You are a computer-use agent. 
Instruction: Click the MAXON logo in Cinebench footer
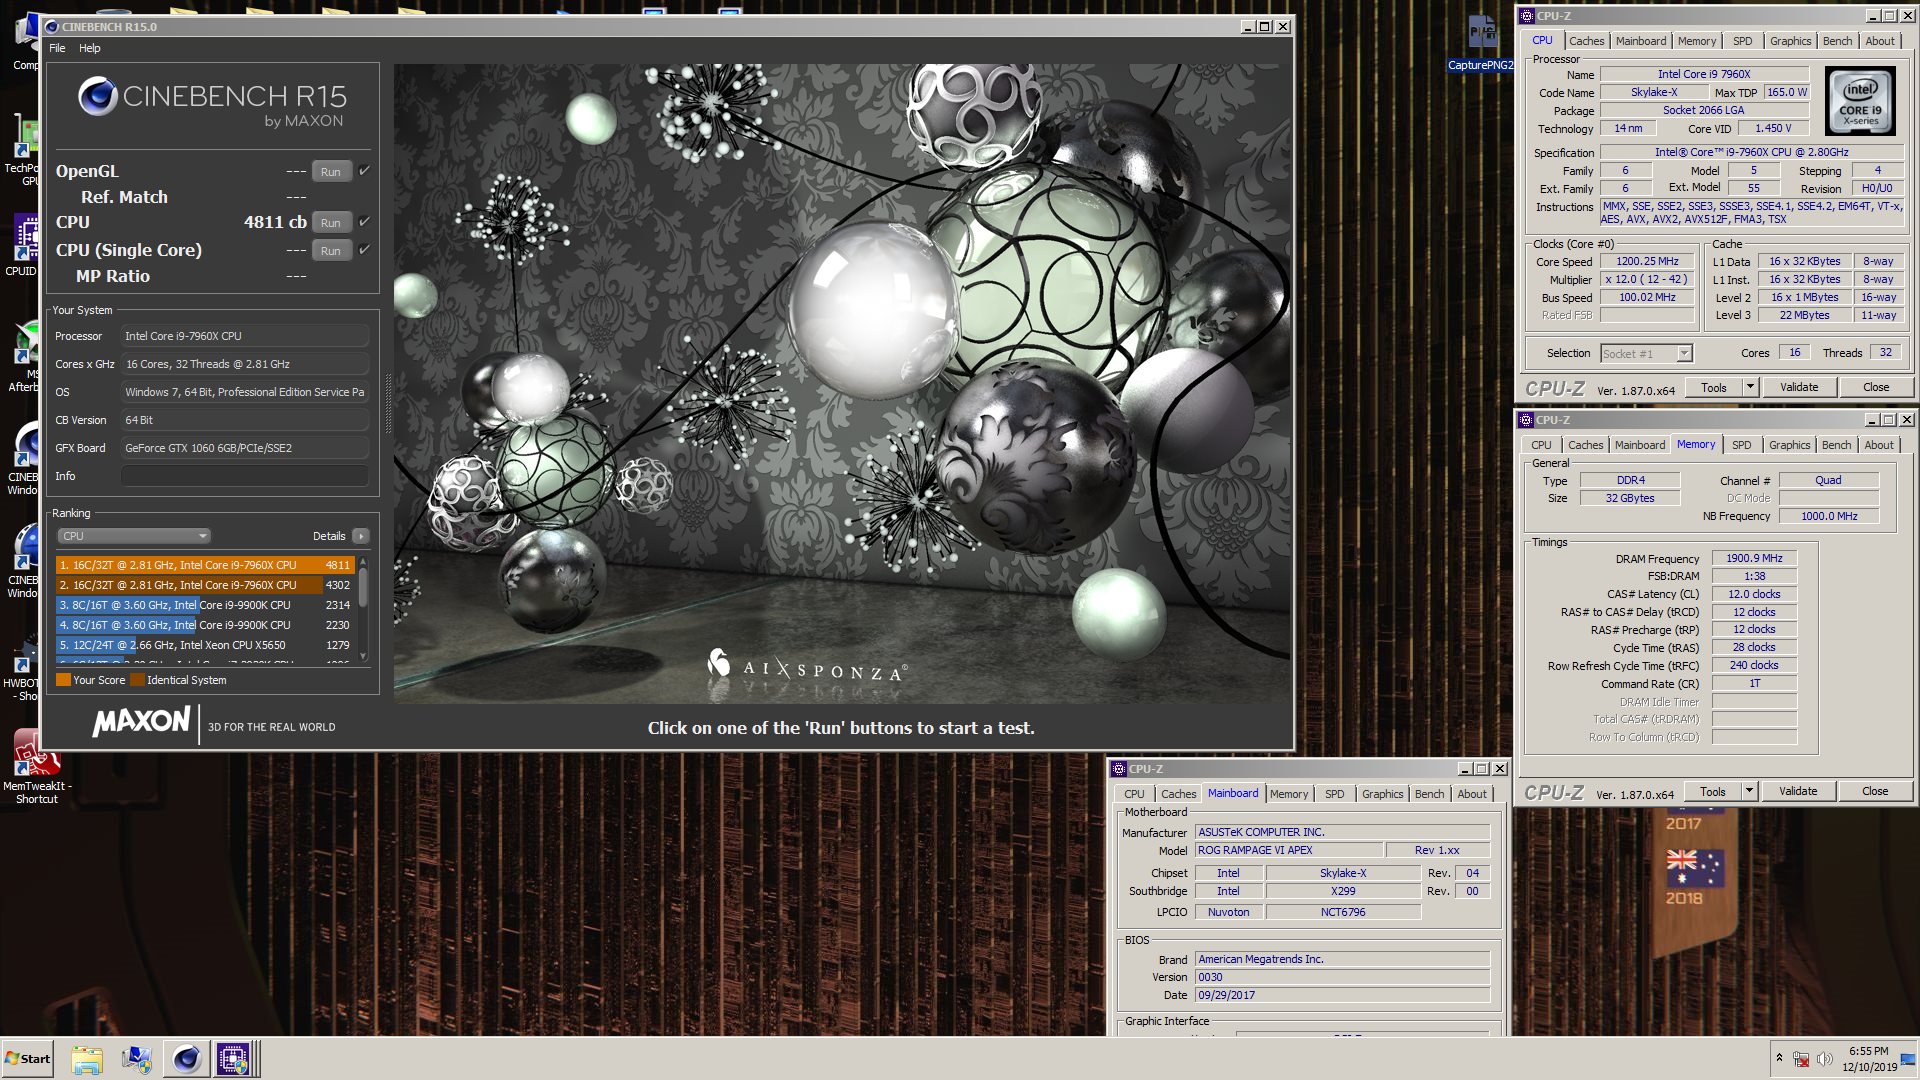(x=141, y=721)
